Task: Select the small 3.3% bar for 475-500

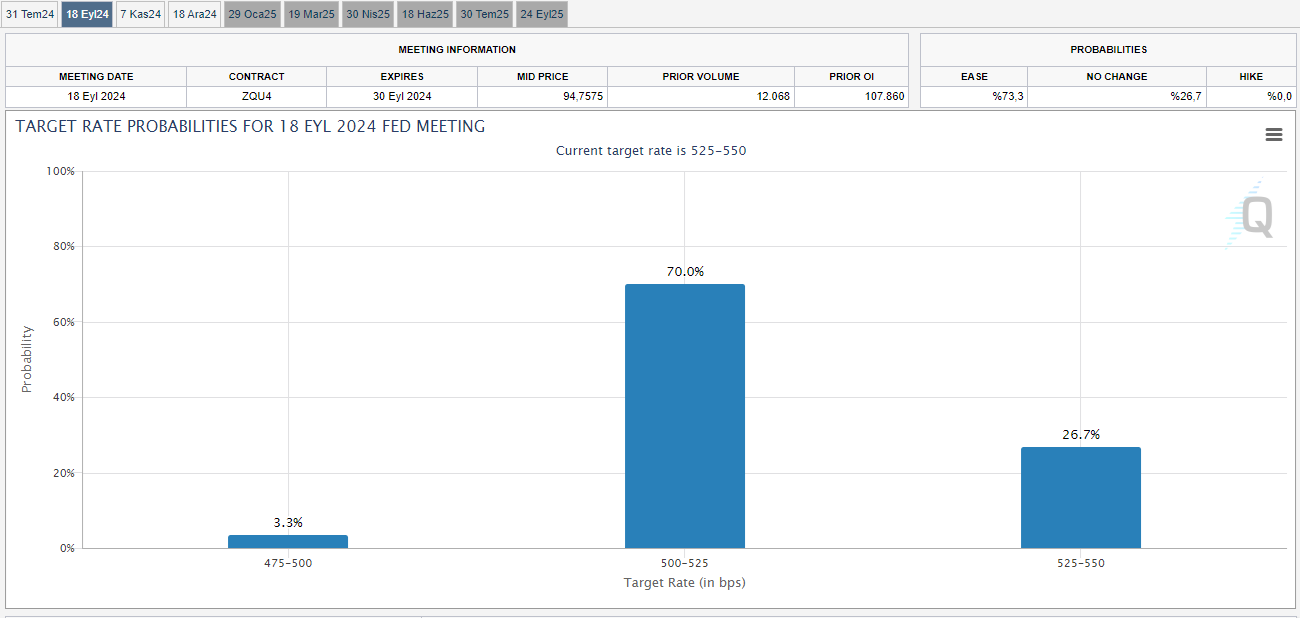Action: click(288, 541)
